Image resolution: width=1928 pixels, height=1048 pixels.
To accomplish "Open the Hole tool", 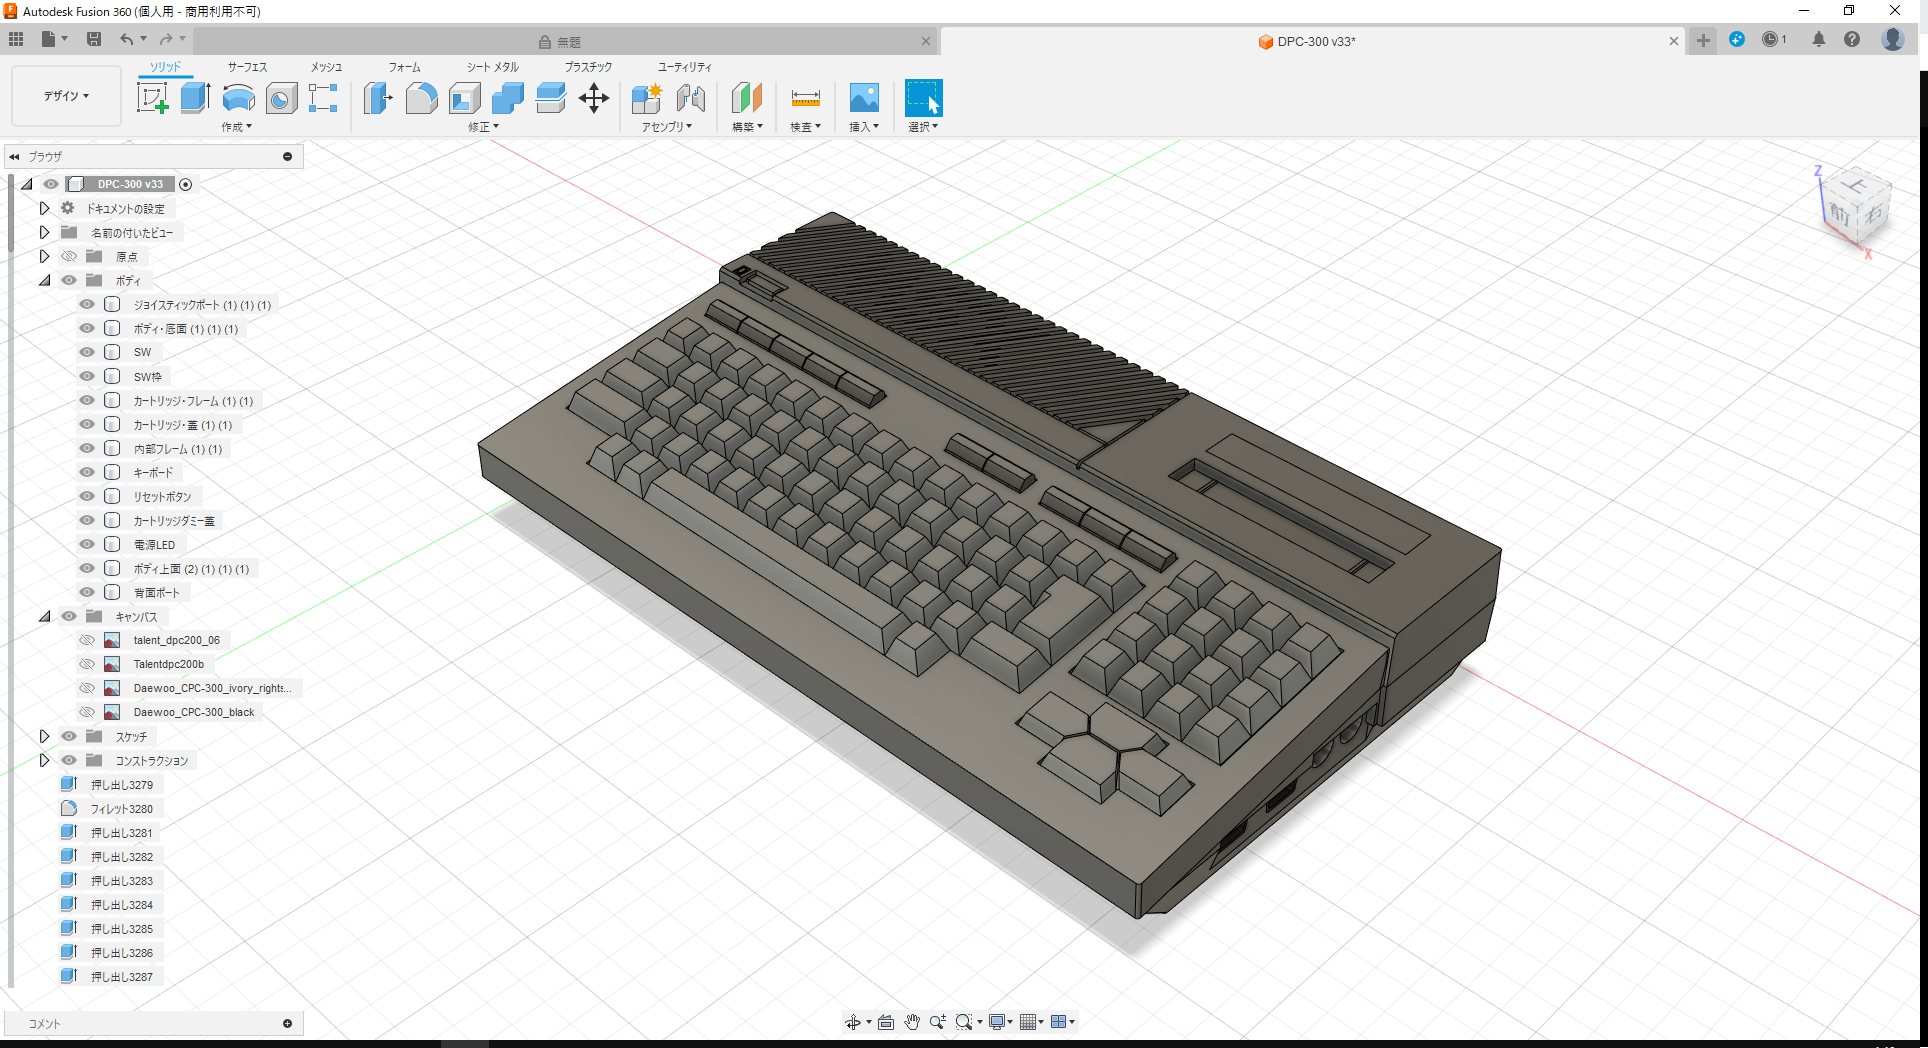I will (x=281, y=97).
